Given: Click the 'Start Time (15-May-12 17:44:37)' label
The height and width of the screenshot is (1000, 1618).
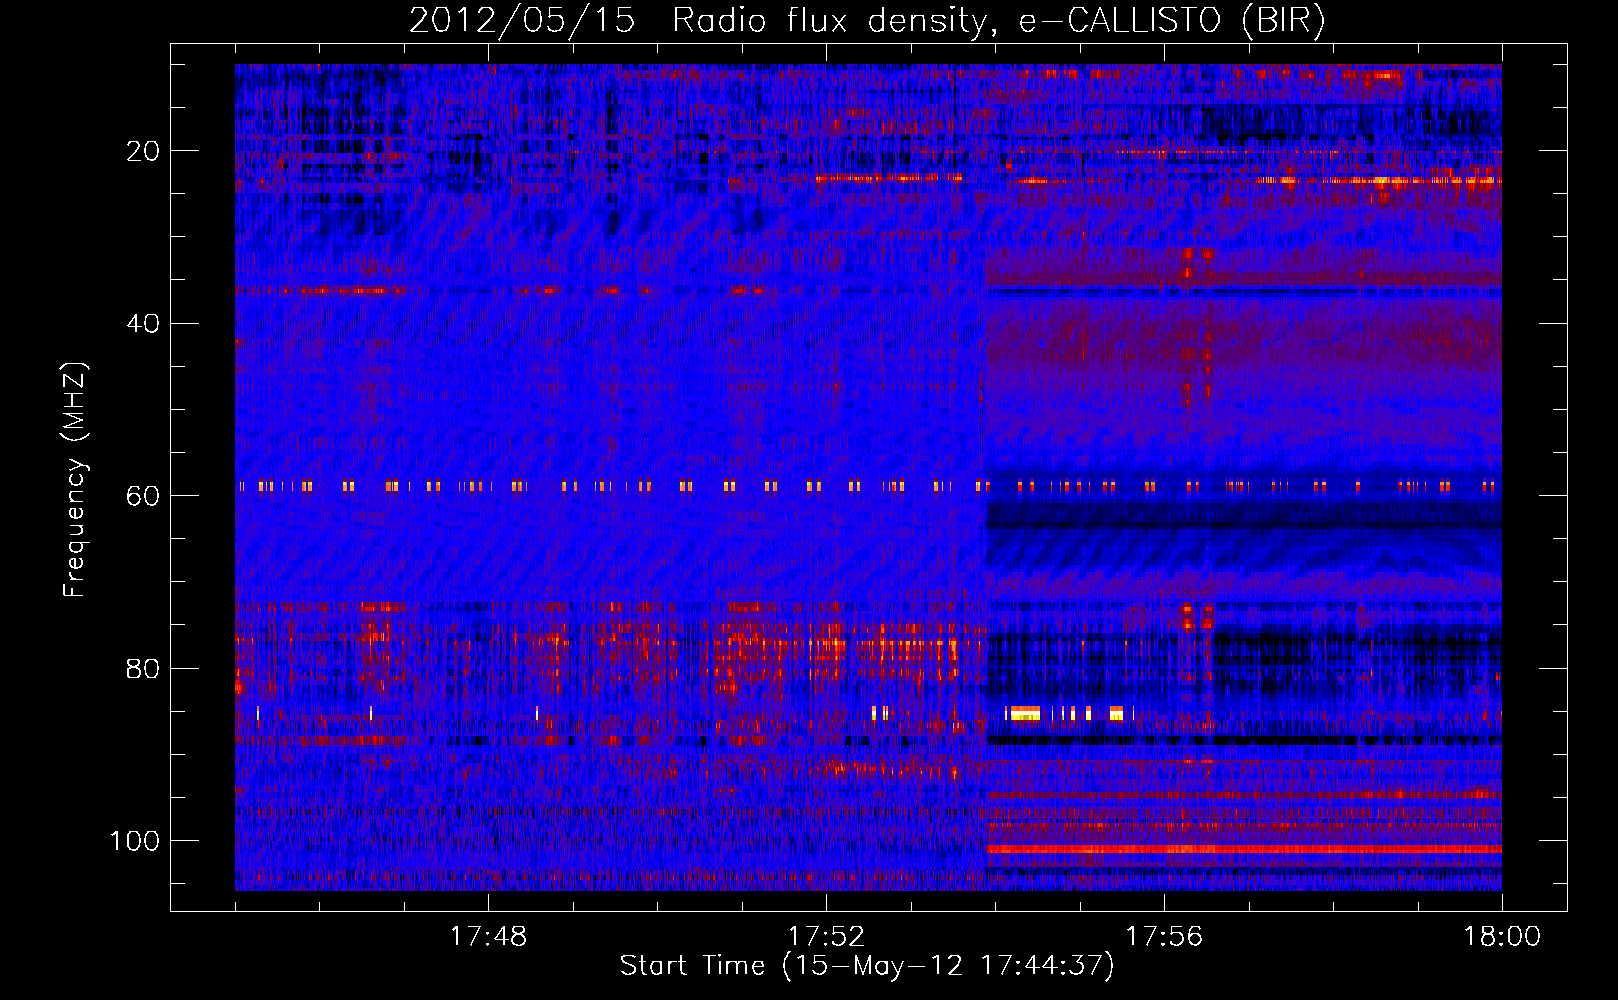Looking at the screenshot, I should (867, 966).
